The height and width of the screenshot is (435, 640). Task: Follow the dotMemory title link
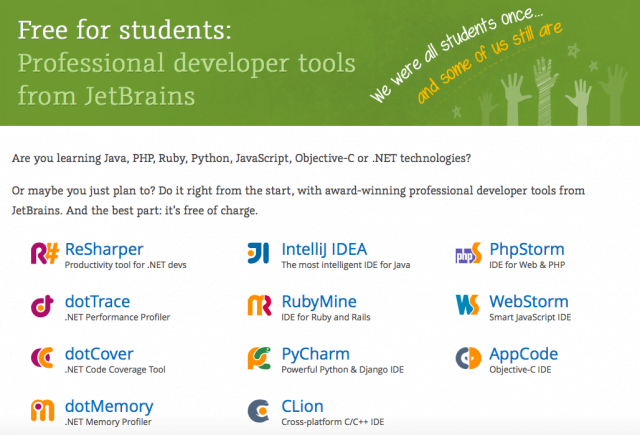[109, 405]
